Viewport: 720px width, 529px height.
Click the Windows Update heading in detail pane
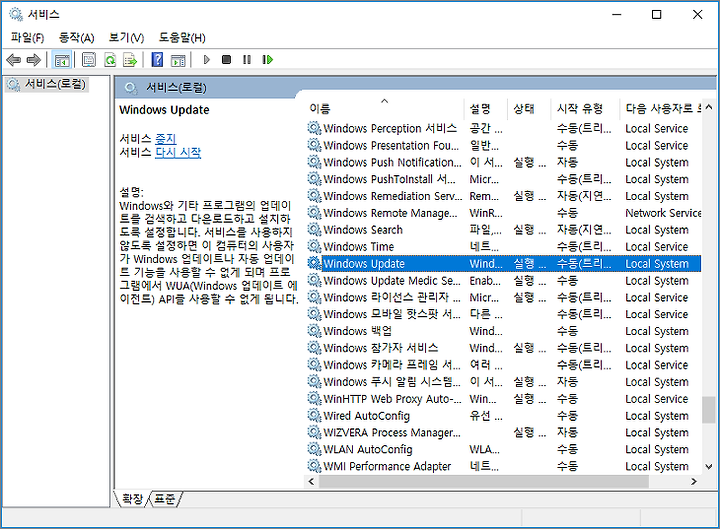pos(164,110)
